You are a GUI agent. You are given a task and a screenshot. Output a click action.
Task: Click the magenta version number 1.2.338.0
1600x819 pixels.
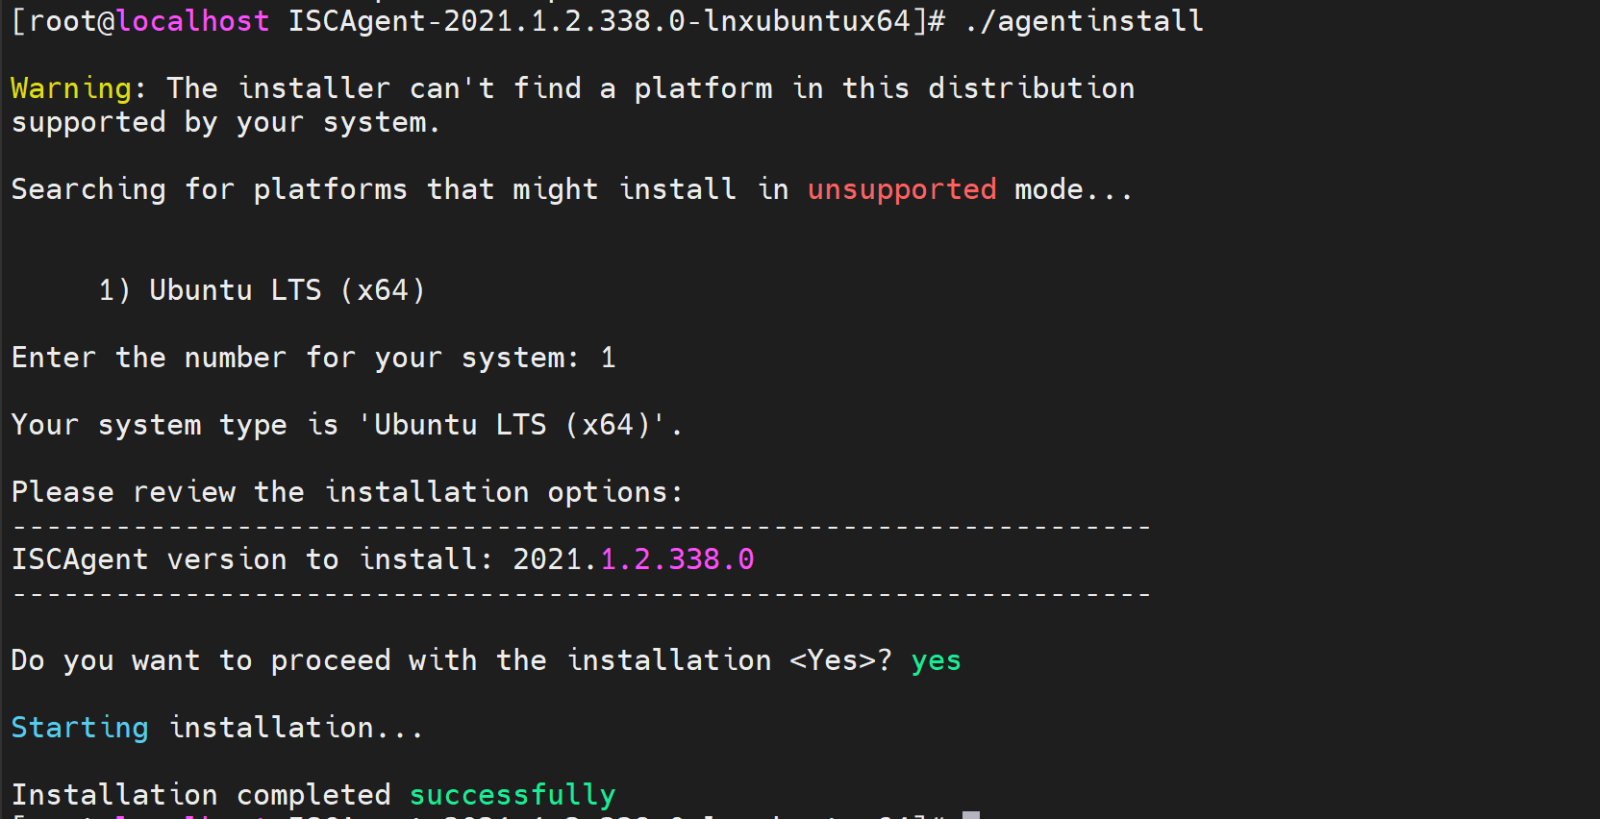point(677,560)
